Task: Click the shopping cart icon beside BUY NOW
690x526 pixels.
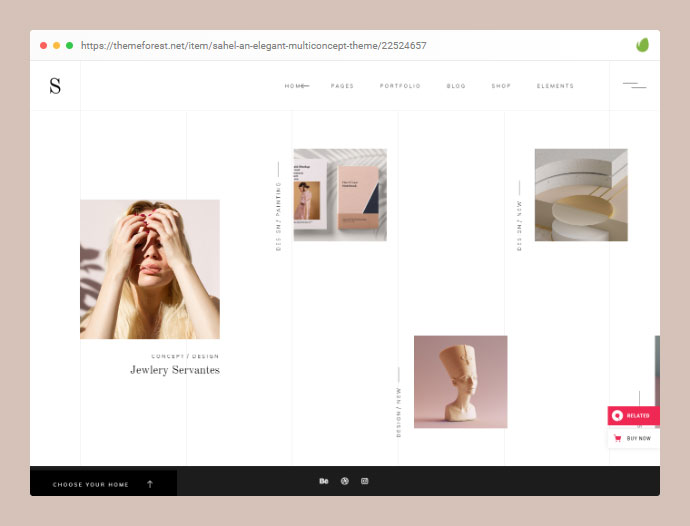Action: (617, 438)
